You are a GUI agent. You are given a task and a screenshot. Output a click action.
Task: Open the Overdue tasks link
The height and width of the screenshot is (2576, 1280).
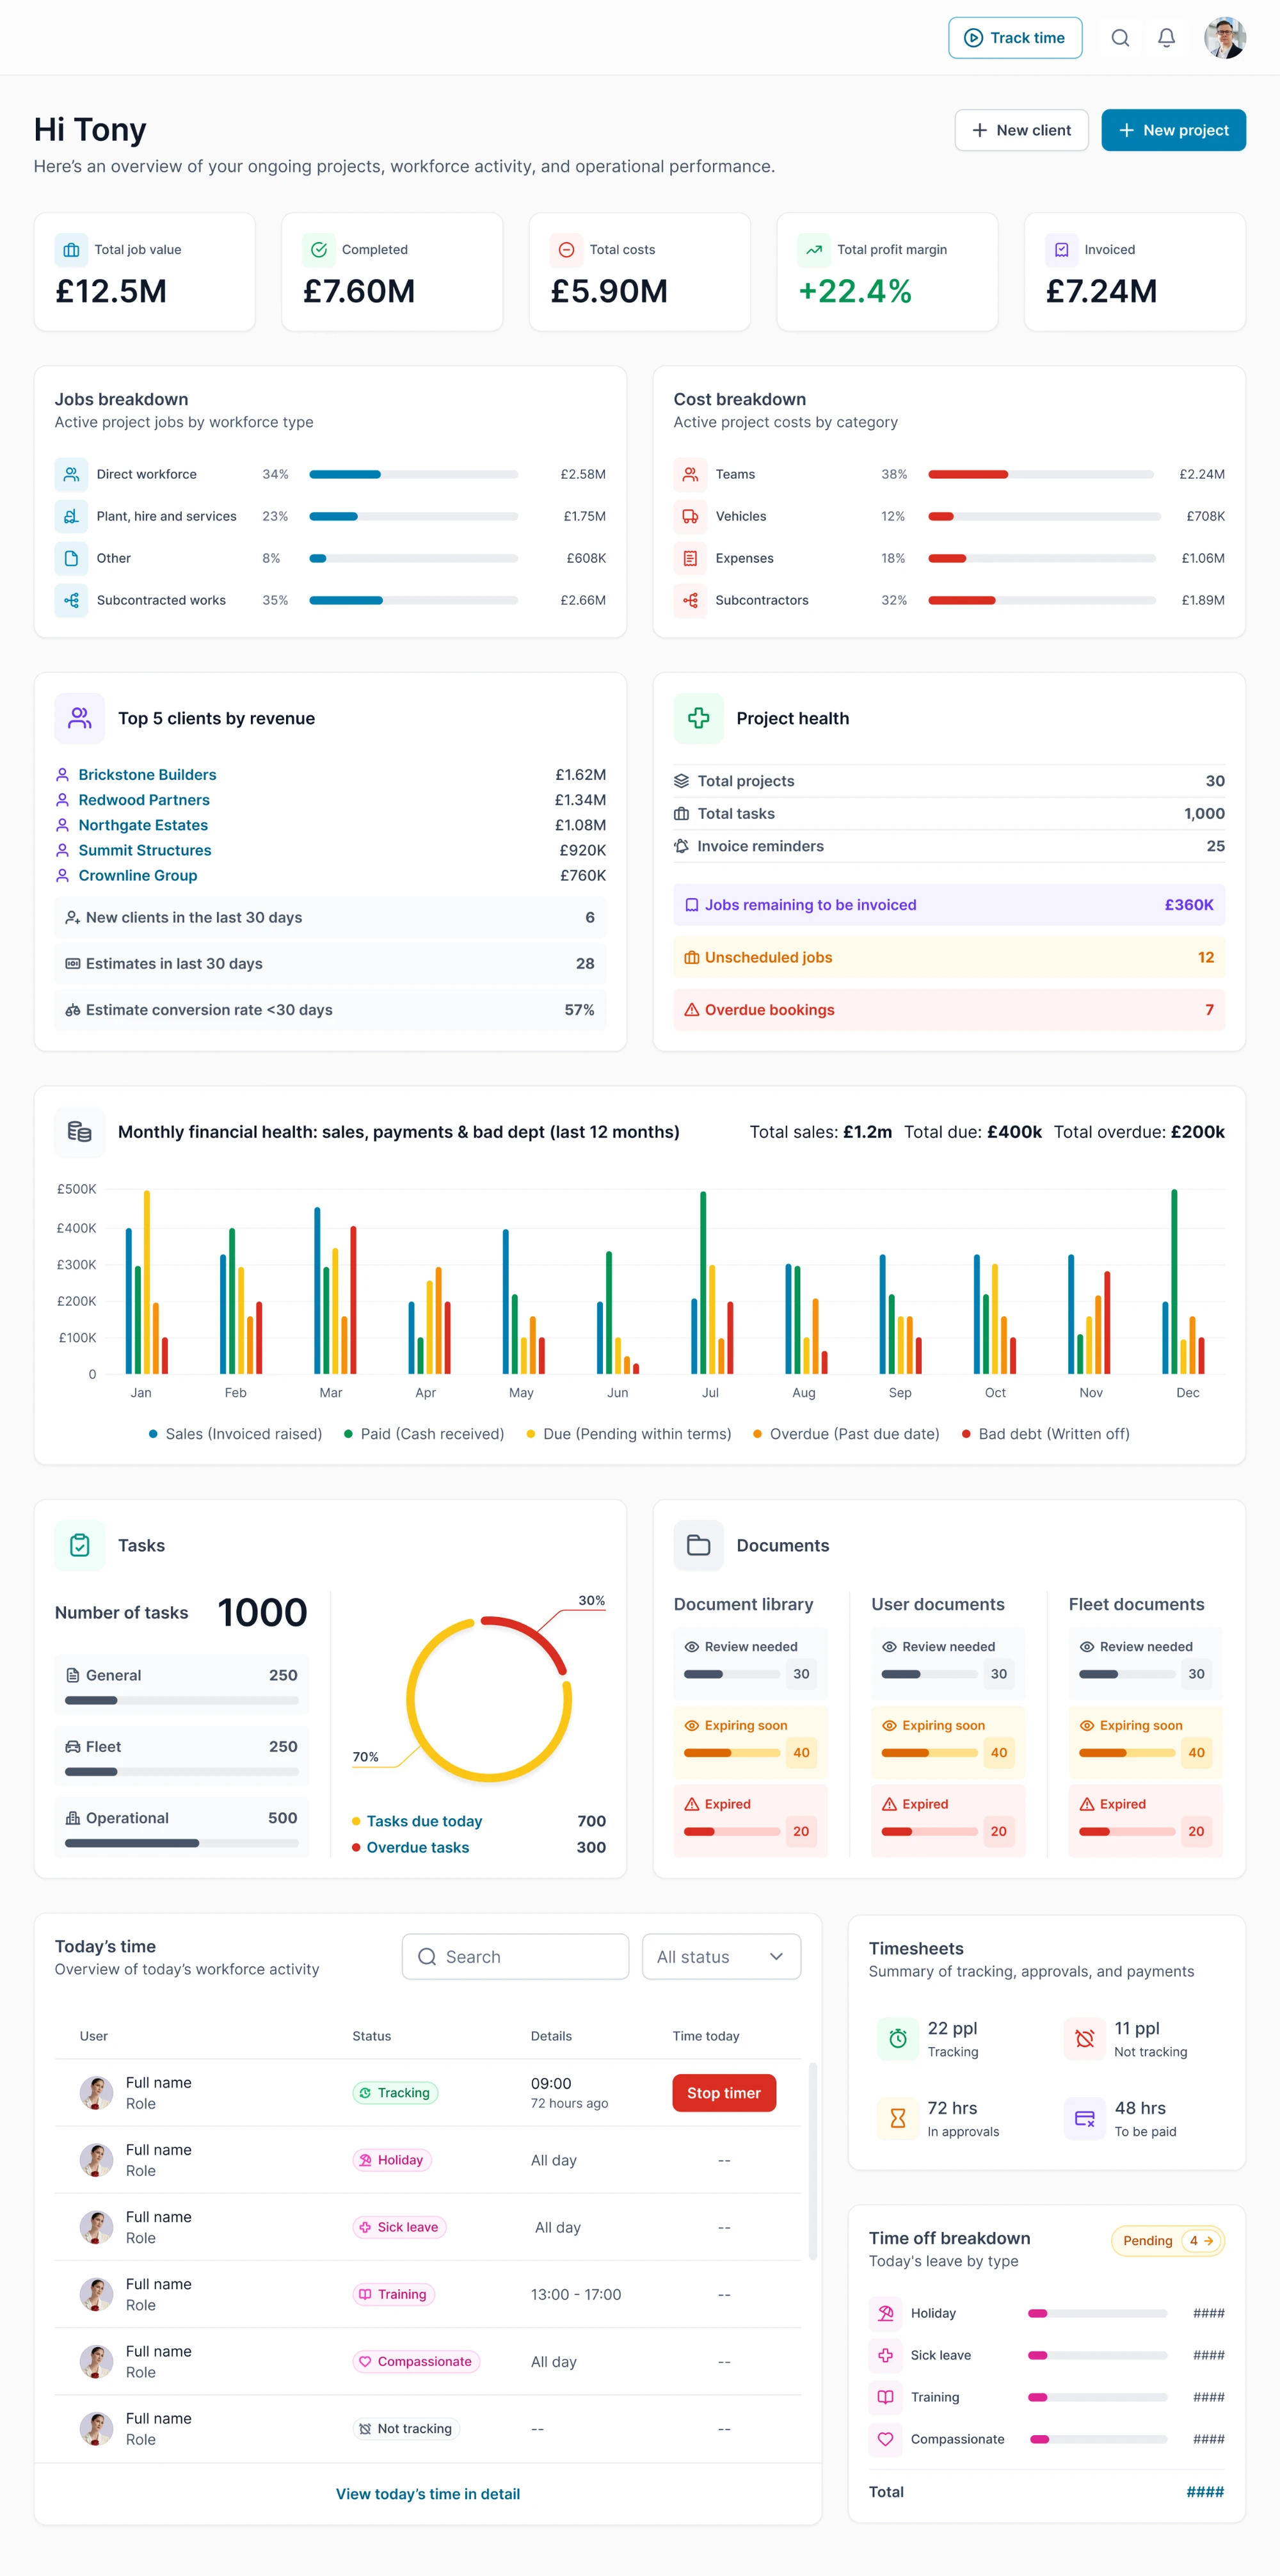click(418, 1847)
